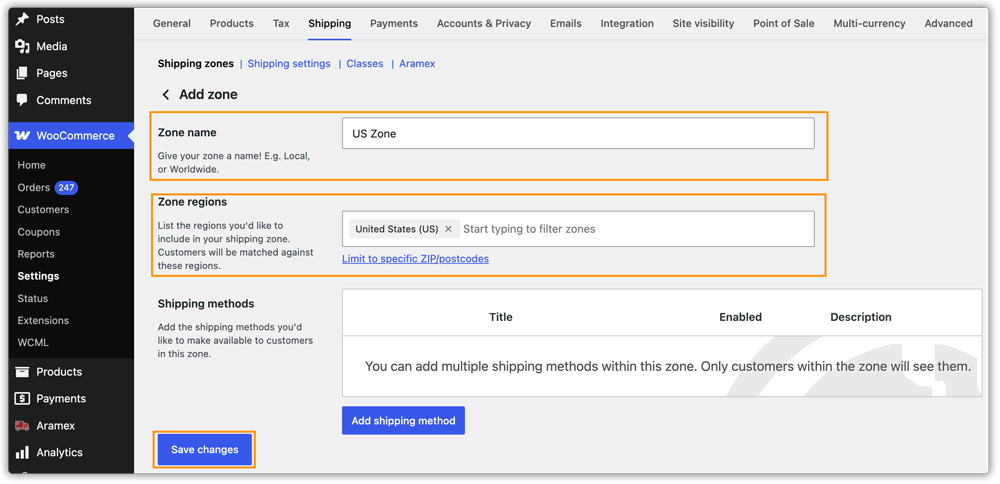Click the Media icon in sidebar
1000x484 pixels.
[22, 46]
